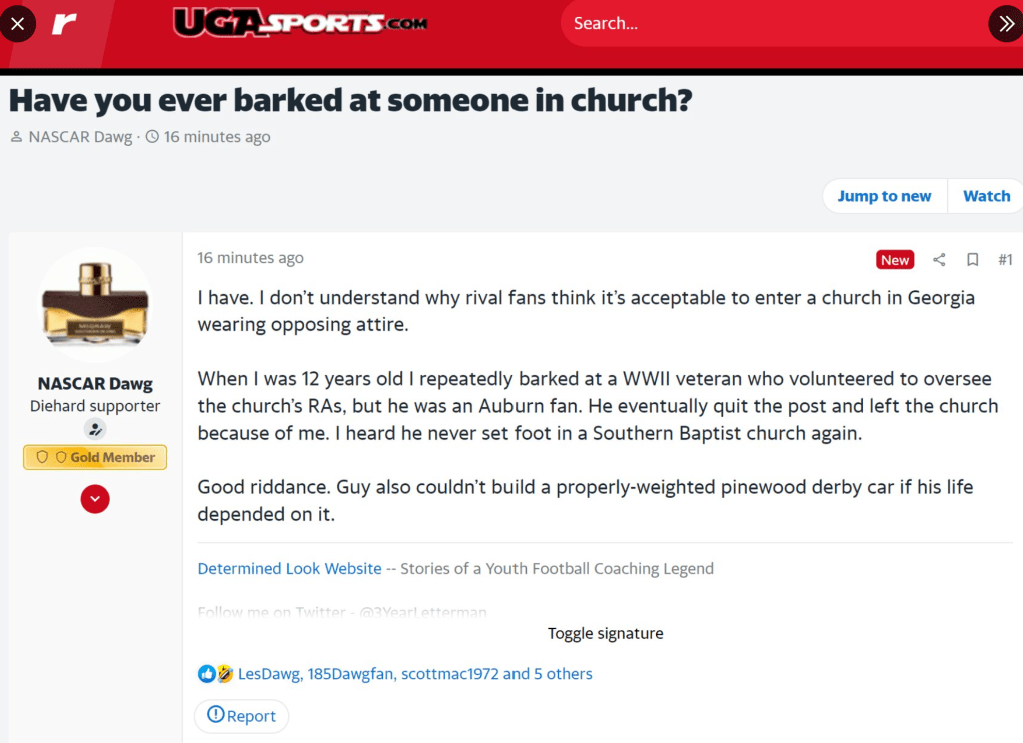Open the Determined Look Website link

[x=289, y=568]
